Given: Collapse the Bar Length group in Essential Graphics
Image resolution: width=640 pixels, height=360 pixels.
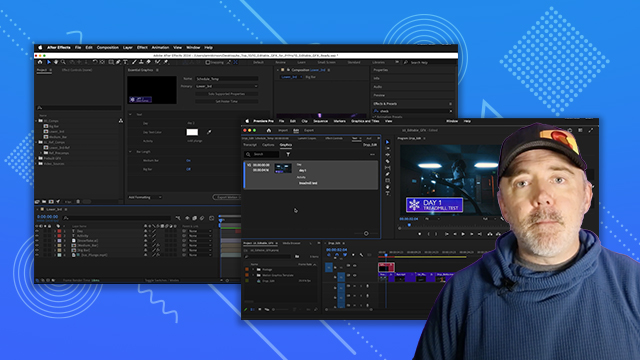Looking at the screenshot, I should click(x=131, y=152).
